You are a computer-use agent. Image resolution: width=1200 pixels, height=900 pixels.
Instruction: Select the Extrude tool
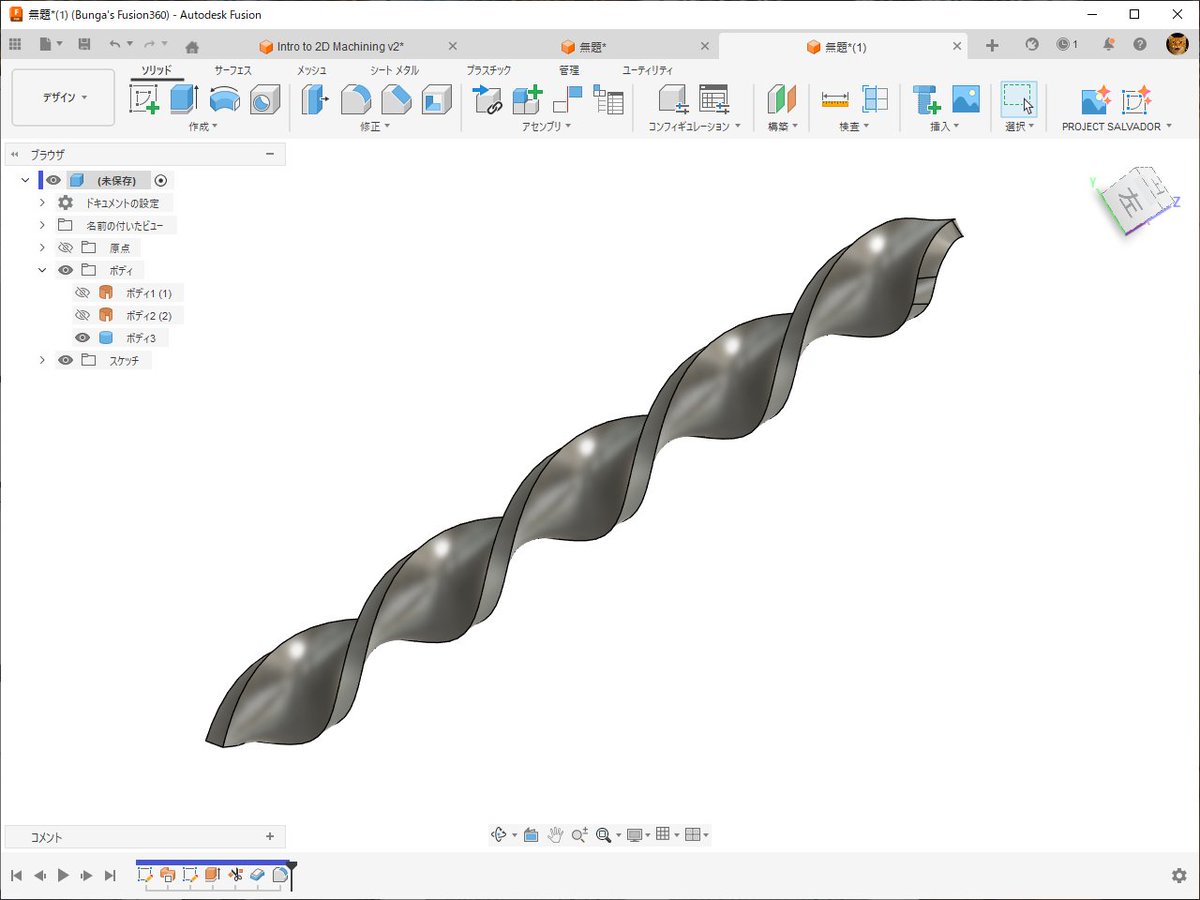pos(182,98)
